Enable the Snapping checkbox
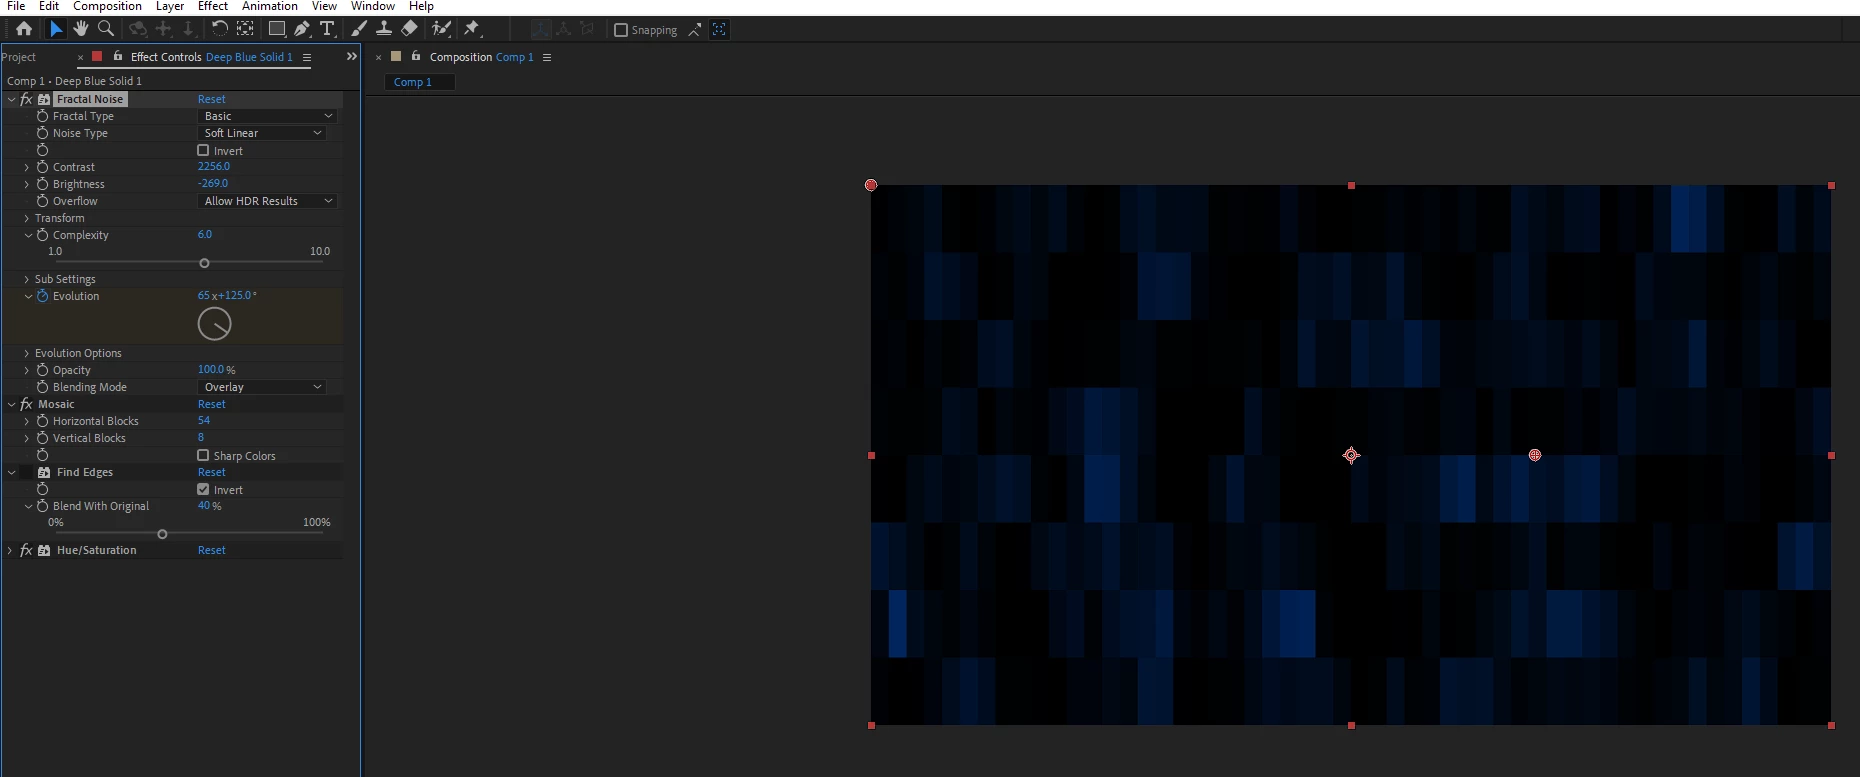1860x777 pixels. 621,30
